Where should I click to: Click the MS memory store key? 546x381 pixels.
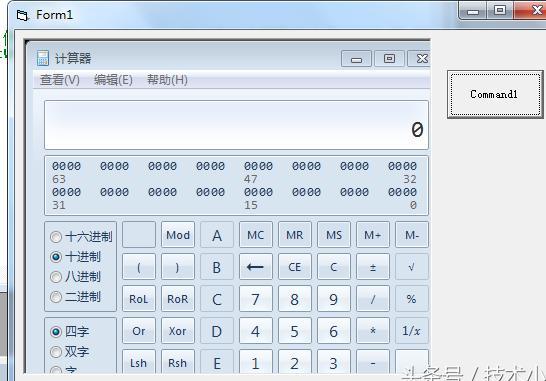click(334, 235)
